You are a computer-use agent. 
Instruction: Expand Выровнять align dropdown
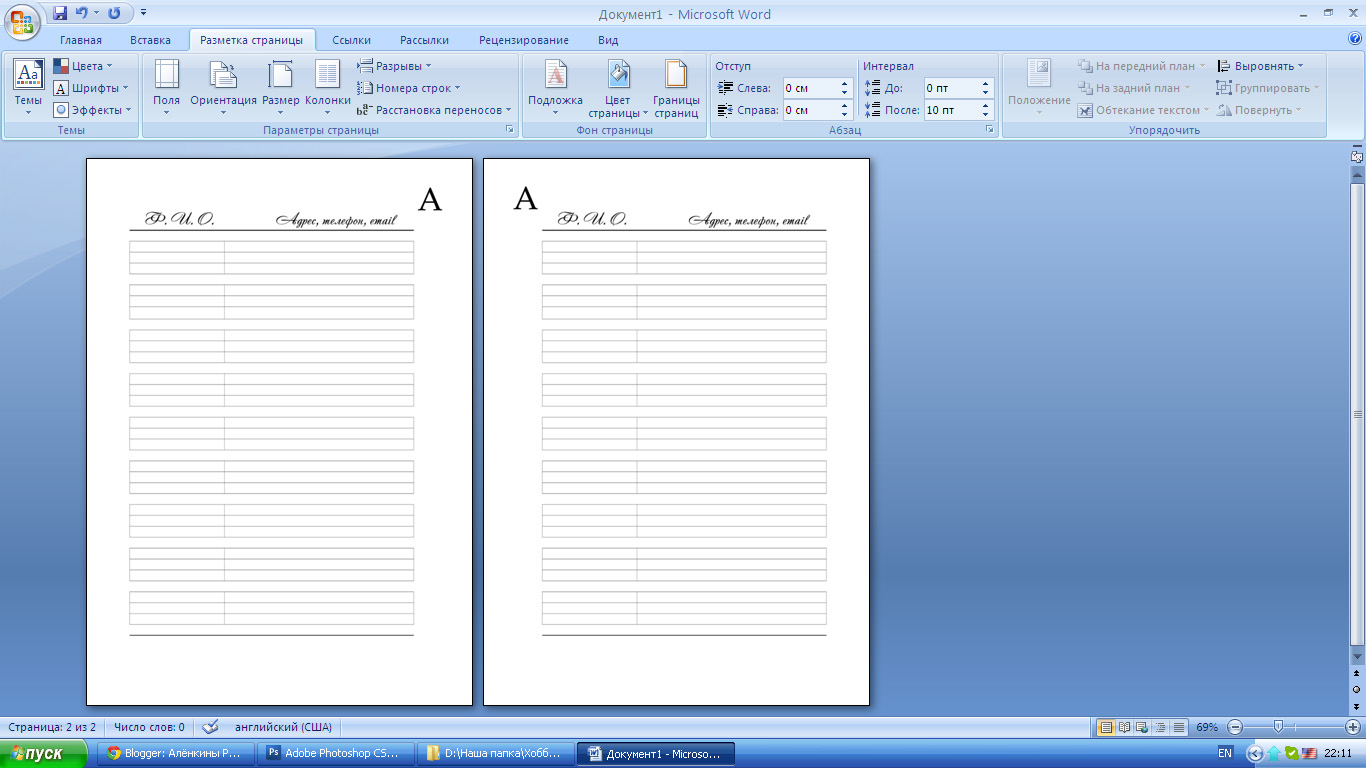tap(1261, 66)
